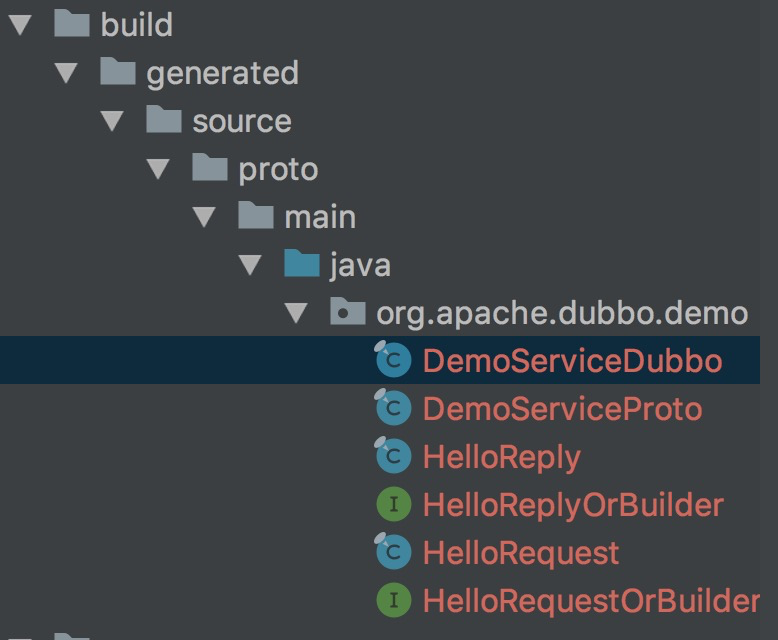This screenshot has height=640, width=778.
Task: Select the generated folder label
Action: point(222,73)
